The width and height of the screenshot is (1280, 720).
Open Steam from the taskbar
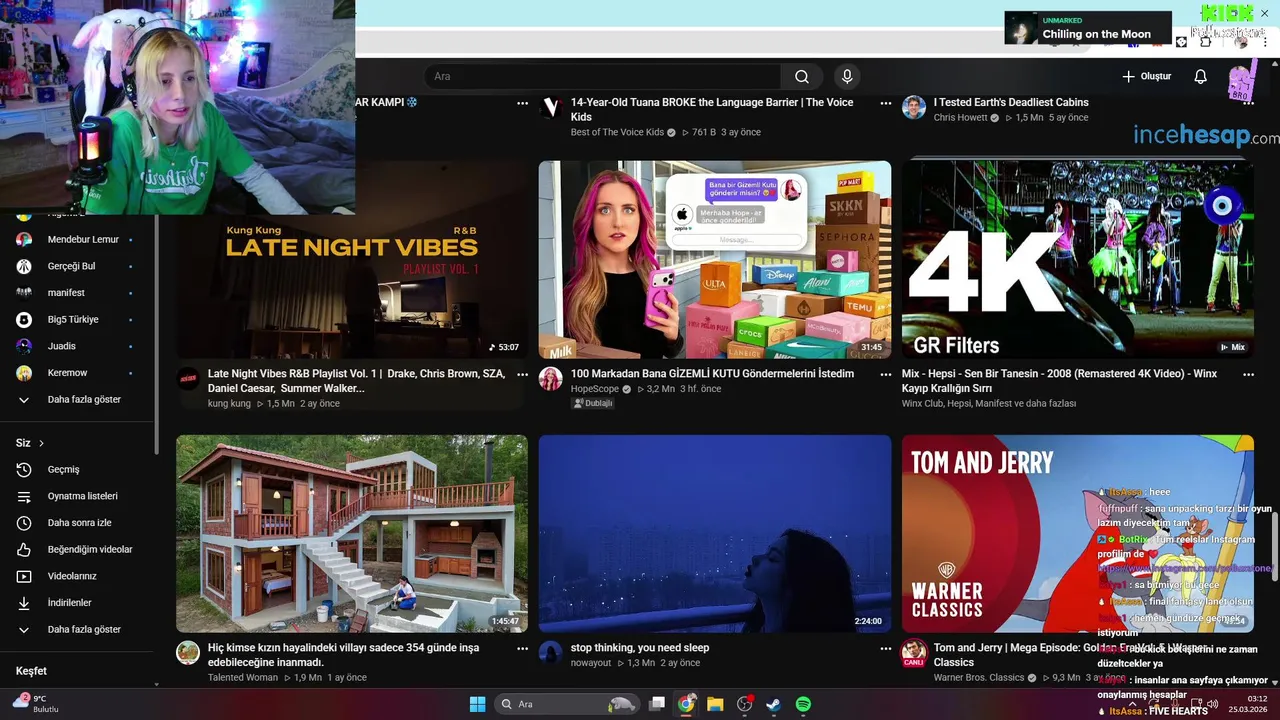pyautogui.click(x=773, y=704)
